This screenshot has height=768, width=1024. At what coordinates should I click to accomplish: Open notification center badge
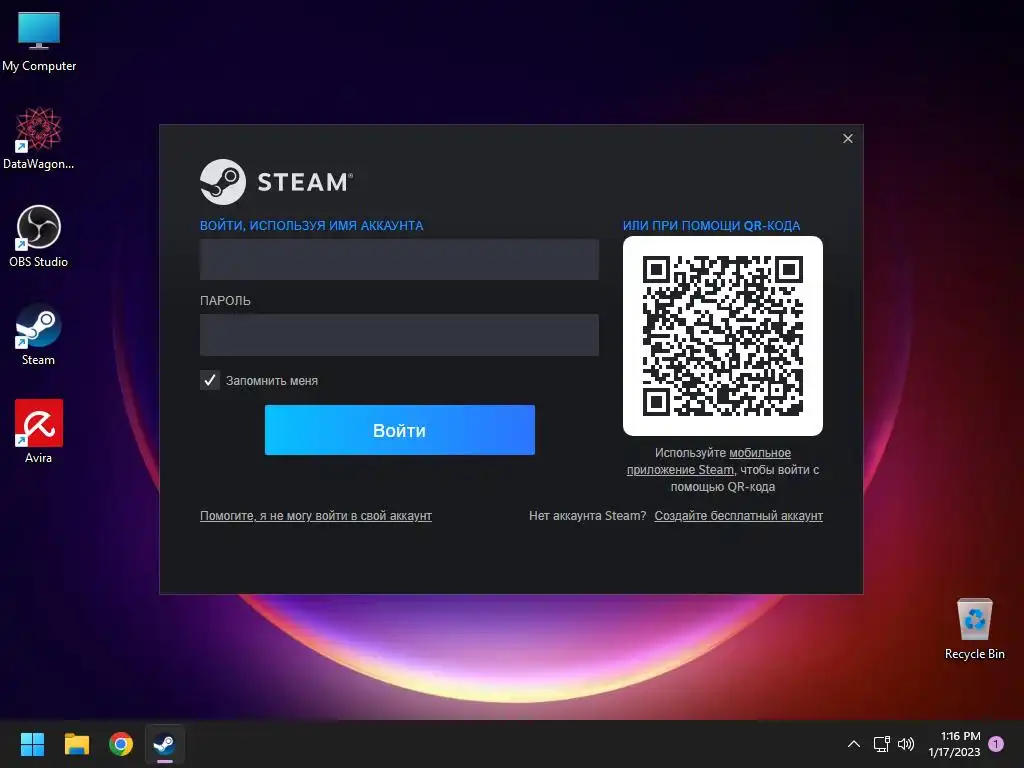pyautogui.click(x=996, y=744)
